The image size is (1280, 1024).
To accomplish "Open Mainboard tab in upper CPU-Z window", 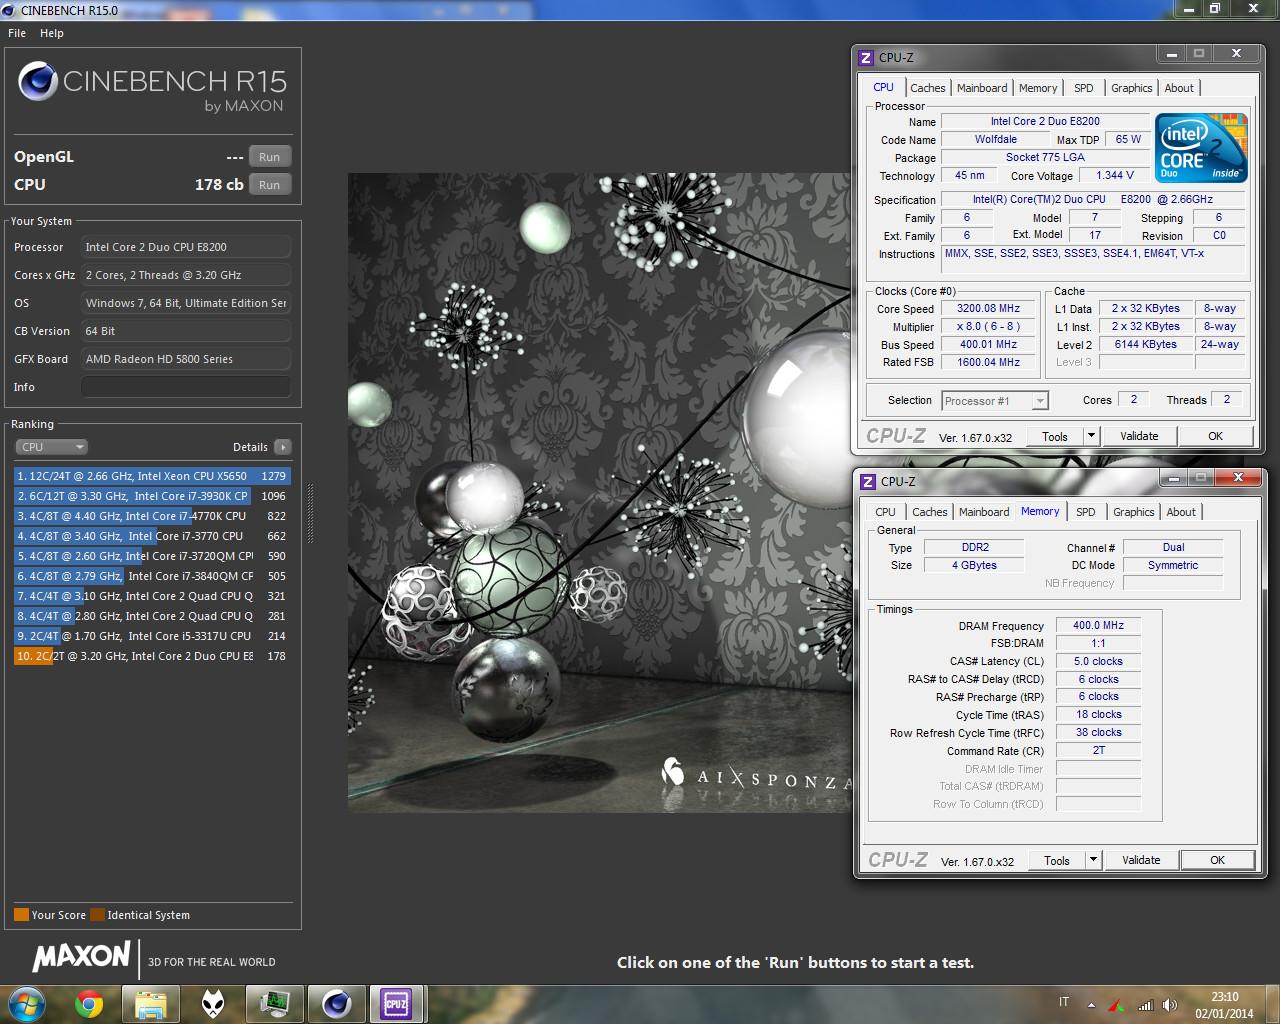I will [x=982, y=88].
